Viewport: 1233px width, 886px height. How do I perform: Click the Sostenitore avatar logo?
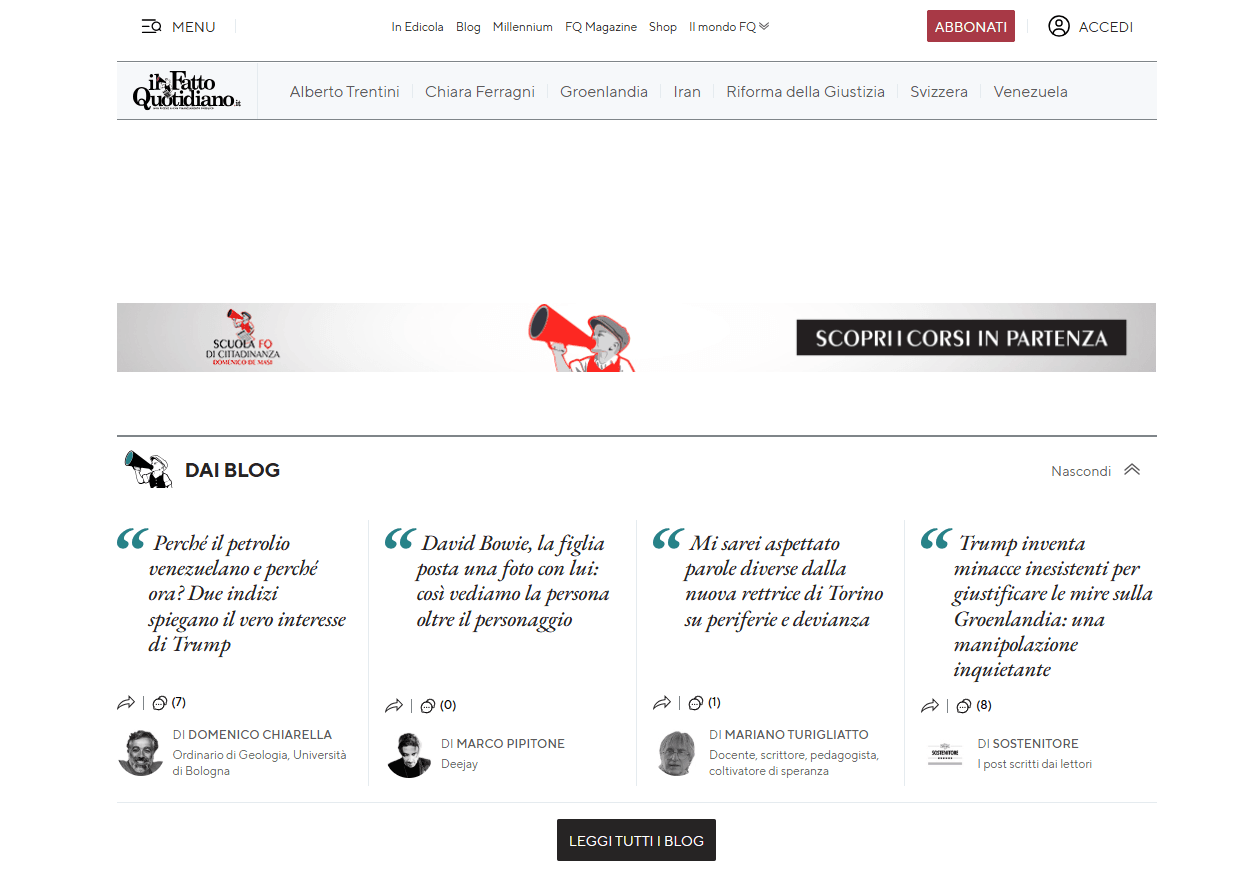pos(945,754)
